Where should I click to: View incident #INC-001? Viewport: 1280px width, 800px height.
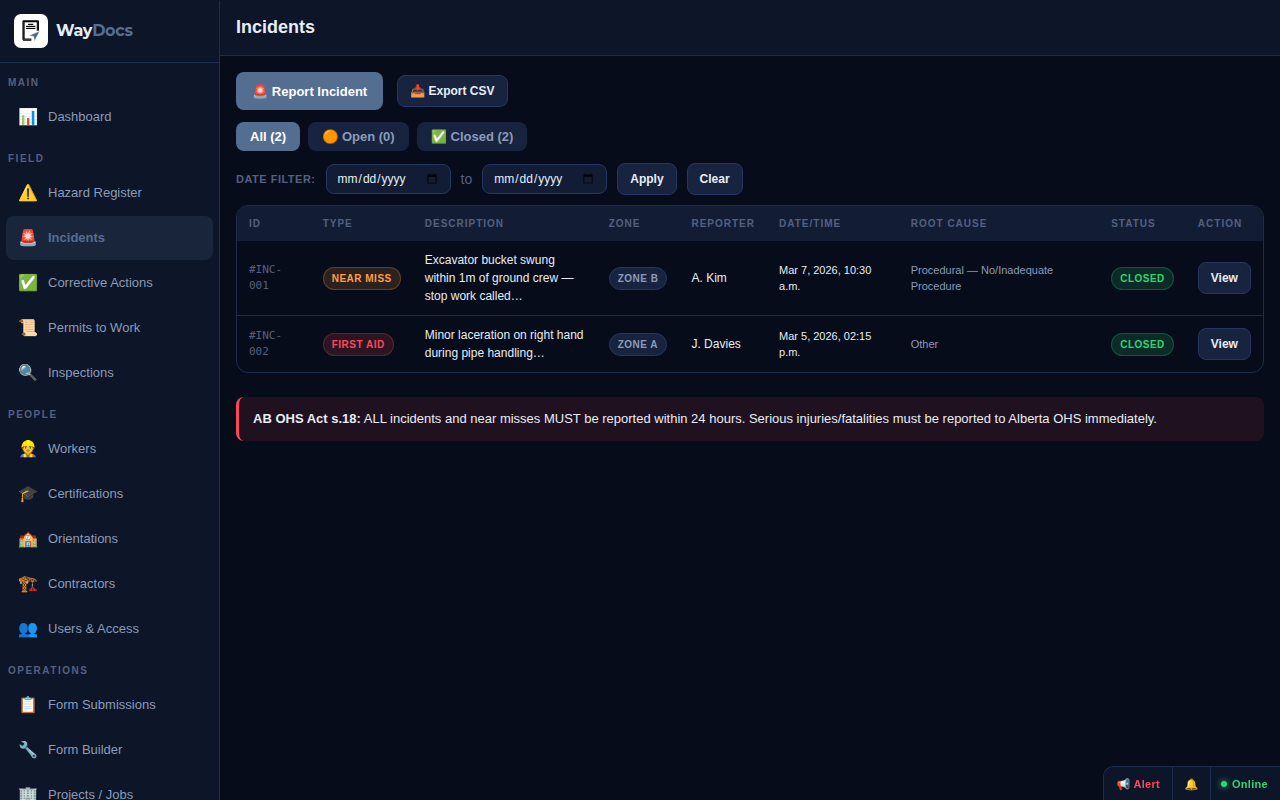(1224, 278)
